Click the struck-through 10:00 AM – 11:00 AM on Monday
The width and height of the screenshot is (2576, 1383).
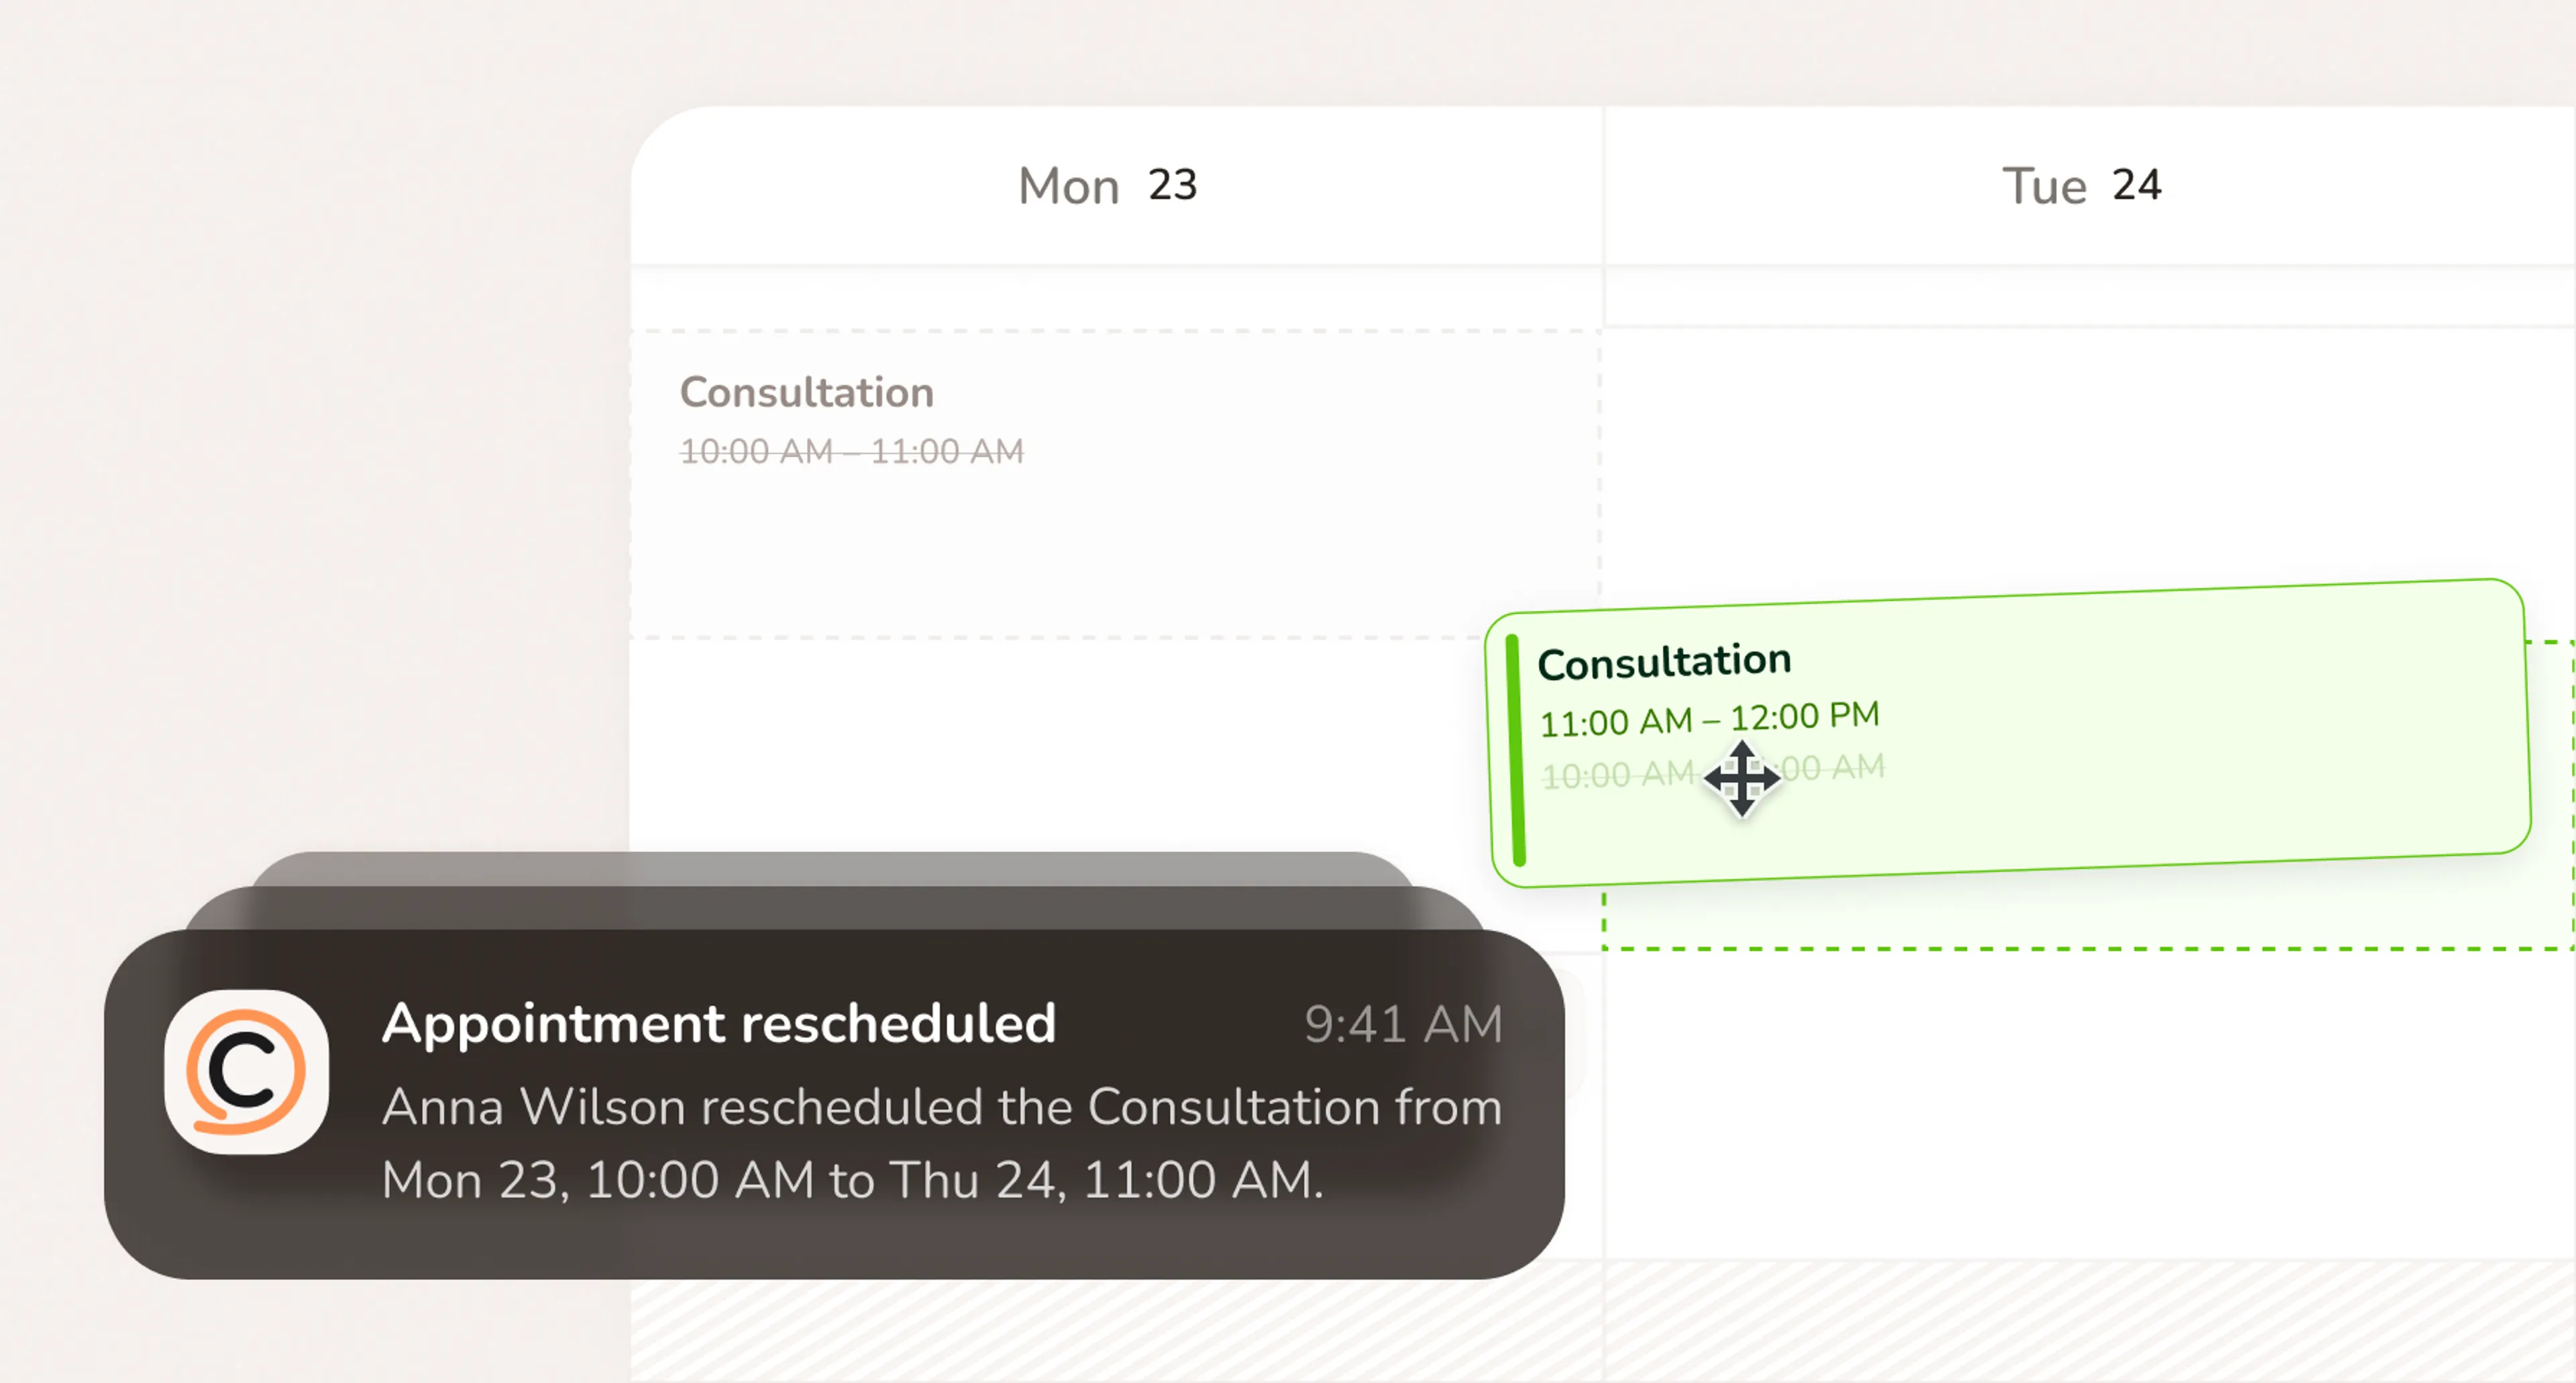click(x=852, y=451)
